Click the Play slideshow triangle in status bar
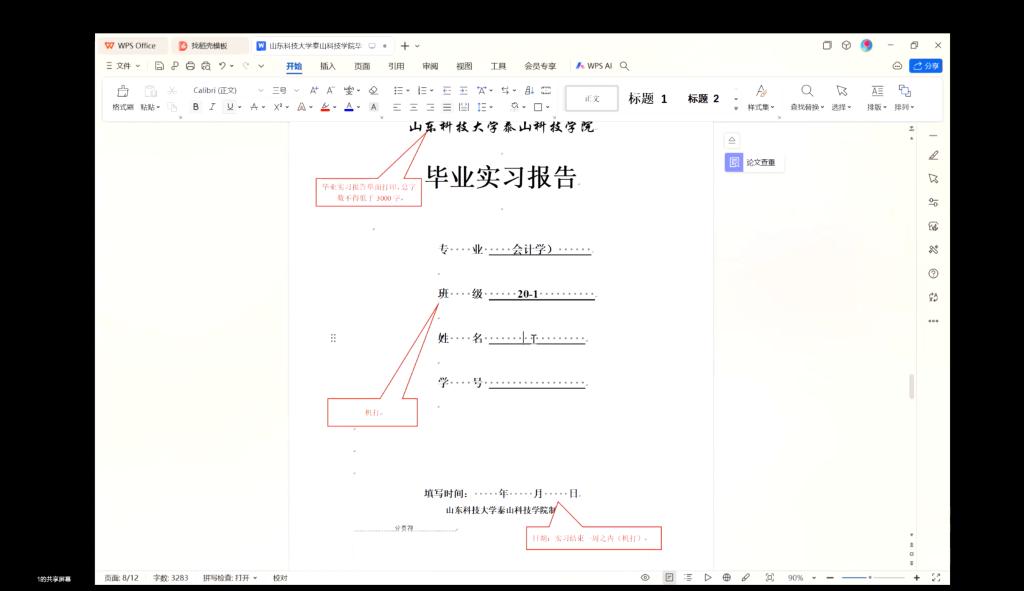1024x591 pixels. pos(707,577)
